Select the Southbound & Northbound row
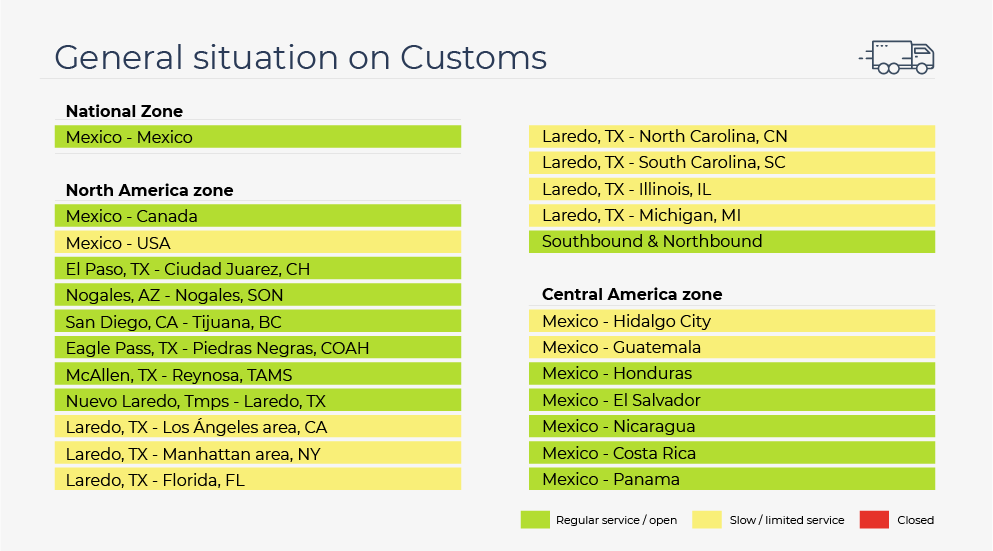 coord(732,241)
